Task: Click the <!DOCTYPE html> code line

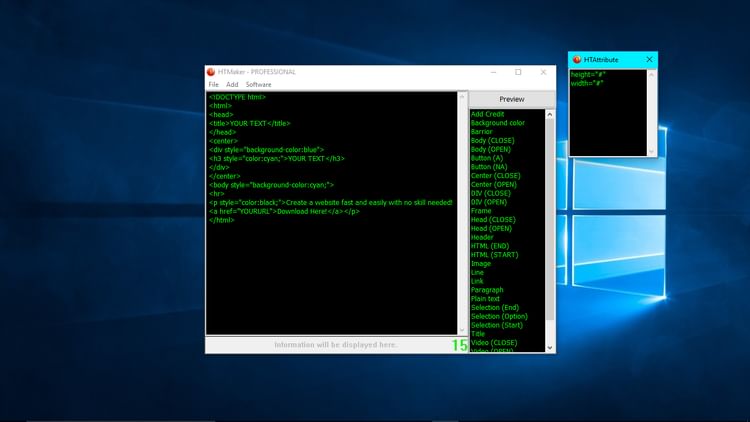Action: pyautogui.click(x=237, y=97)
